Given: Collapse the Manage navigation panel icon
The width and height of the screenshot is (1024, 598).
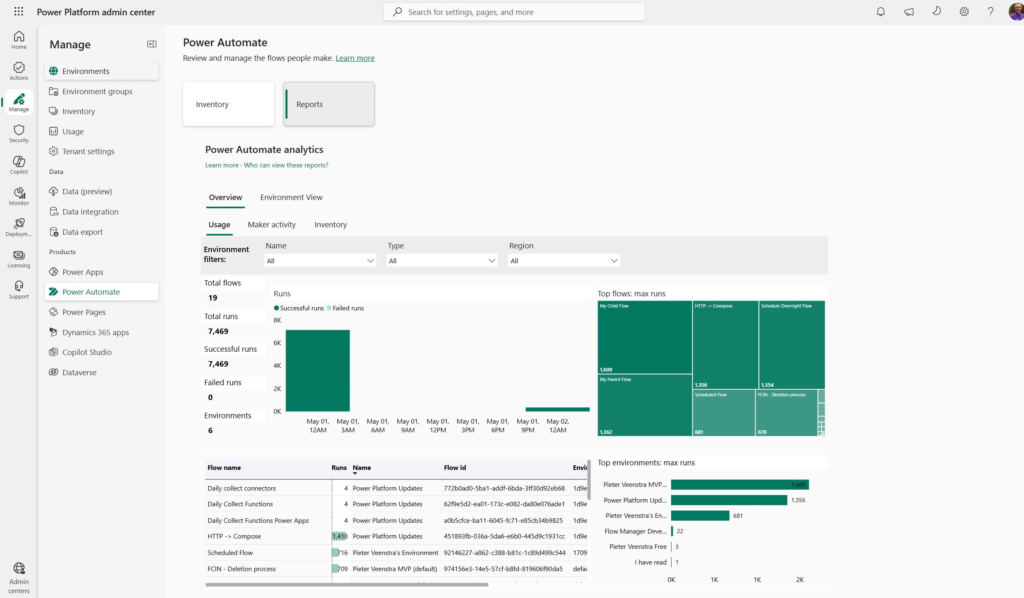Looking at the screenshot, I should pos(152,44).
